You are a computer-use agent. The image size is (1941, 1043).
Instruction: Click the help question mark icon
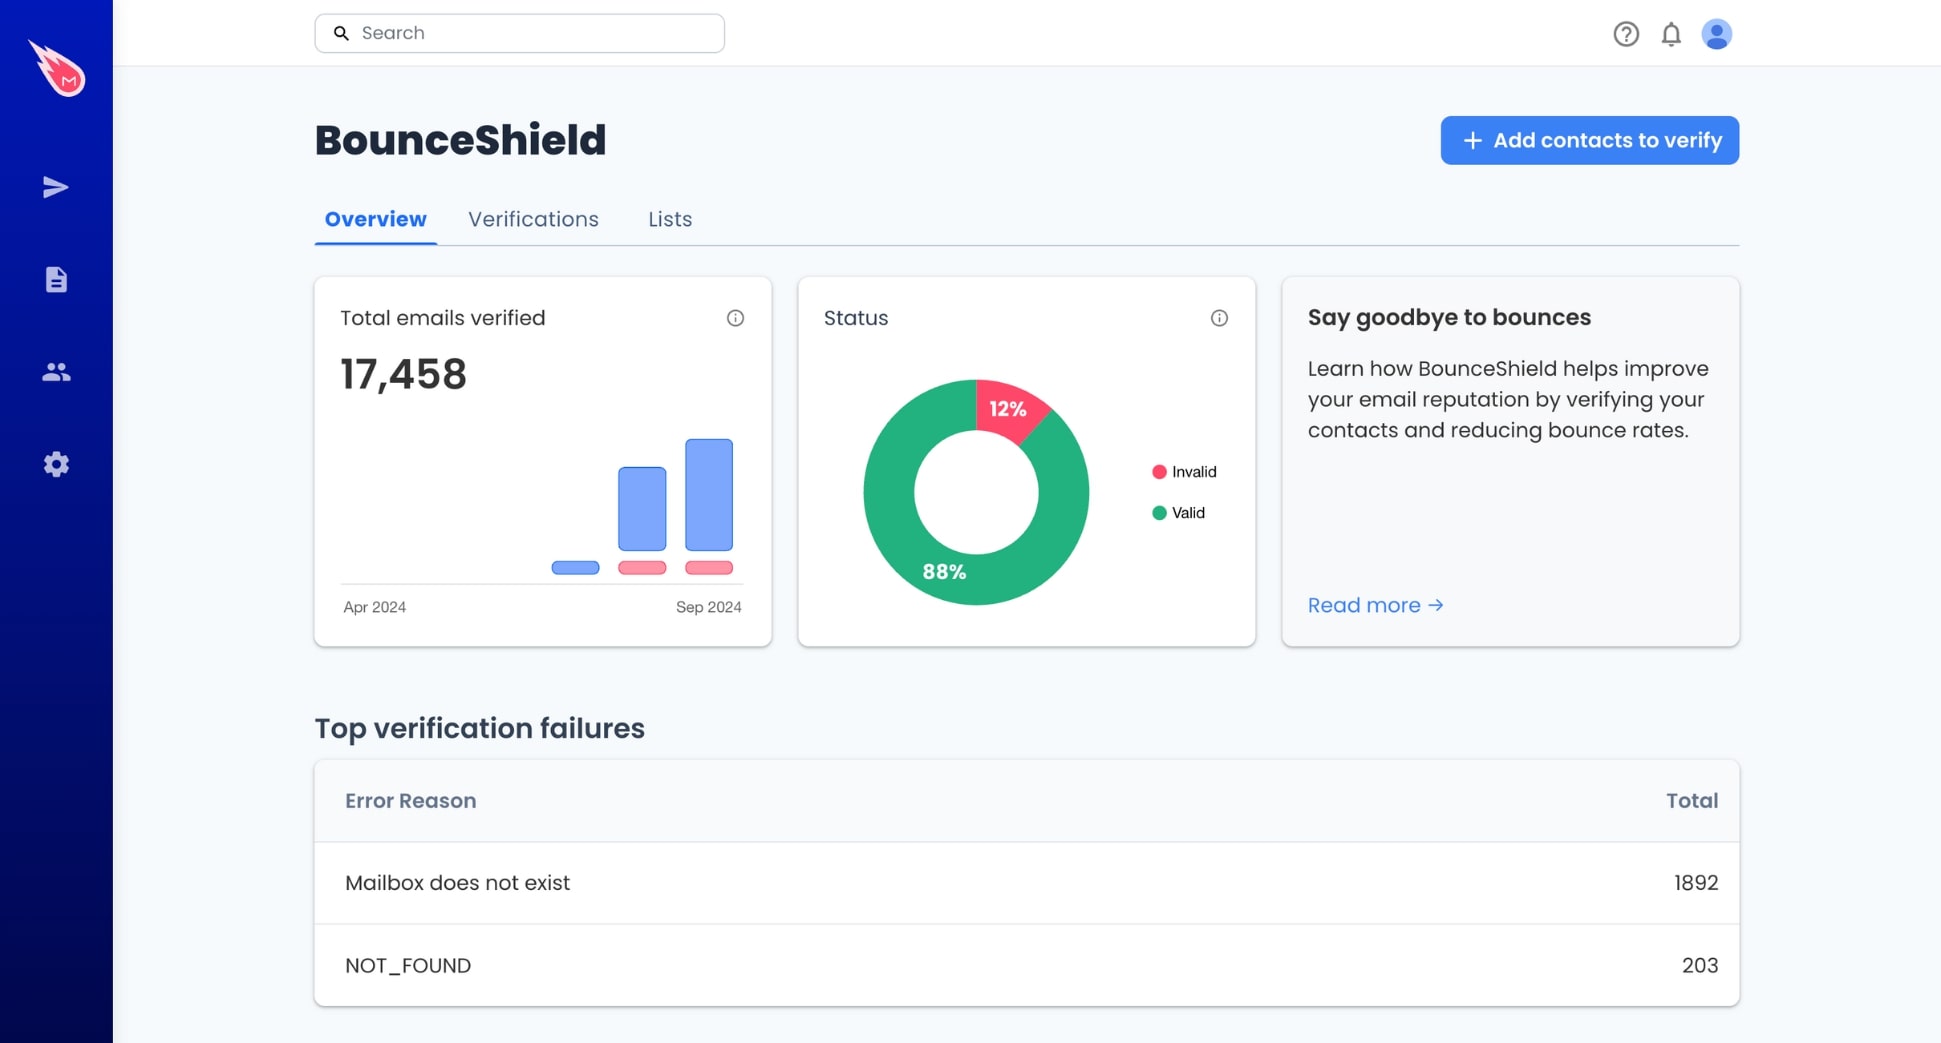tap(1626, 33)
